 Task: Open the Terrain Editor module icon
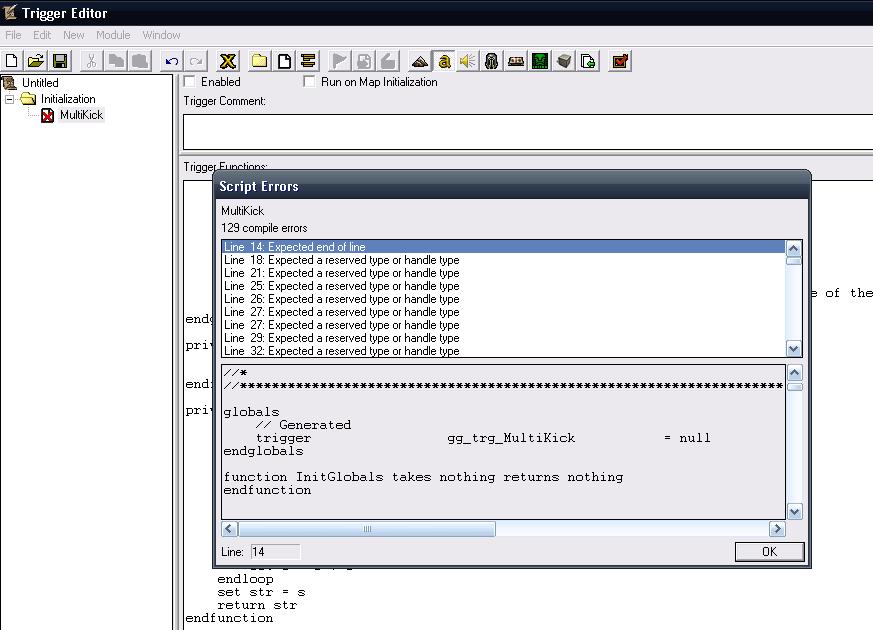419,61
